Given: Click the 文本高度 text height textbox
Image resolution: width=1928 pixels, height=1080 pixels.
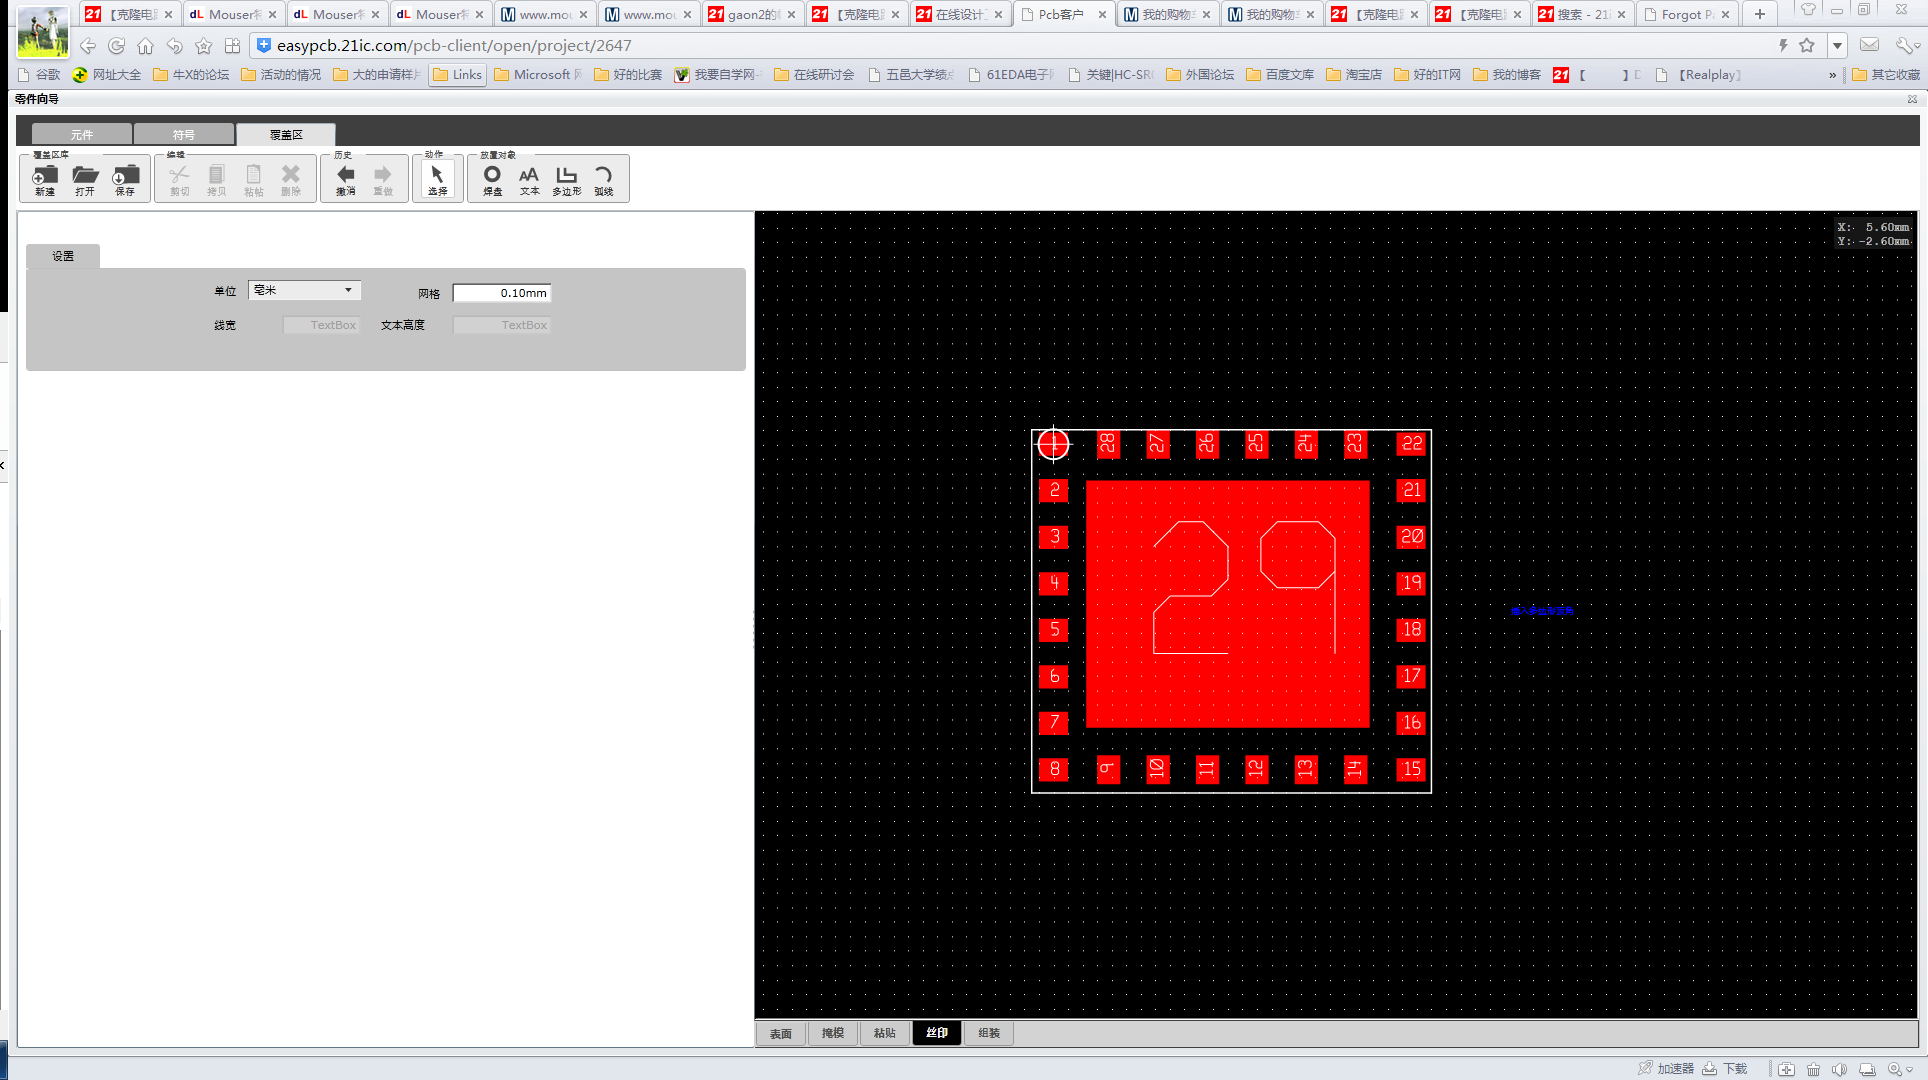Looking at the screenshot, I should coord(502,325).
